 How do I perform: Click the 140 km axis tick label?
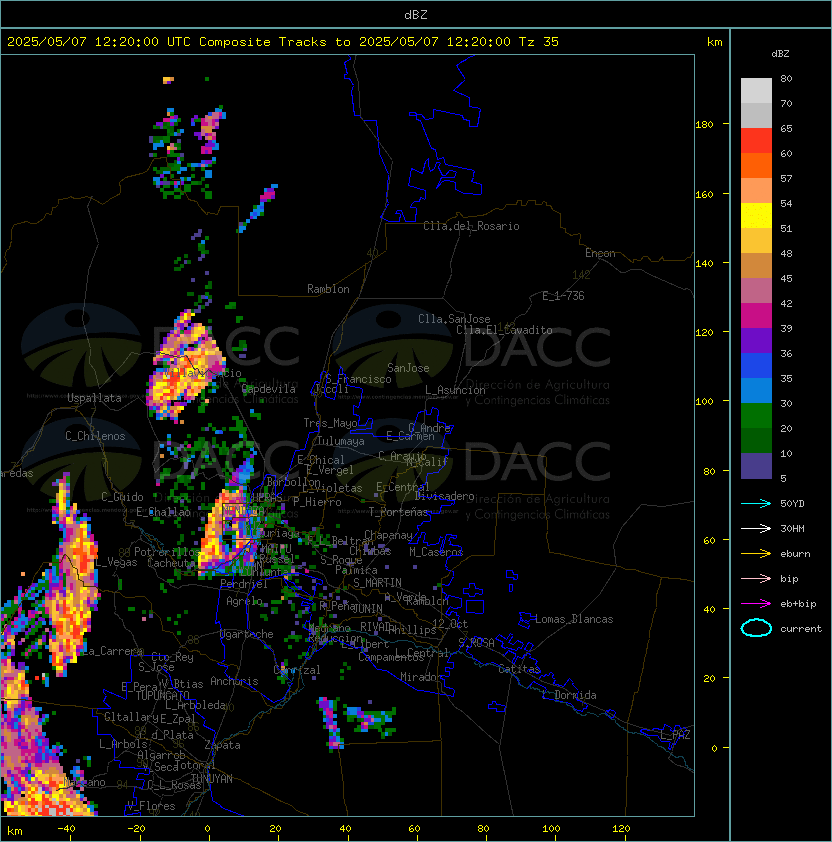point(704,264)
